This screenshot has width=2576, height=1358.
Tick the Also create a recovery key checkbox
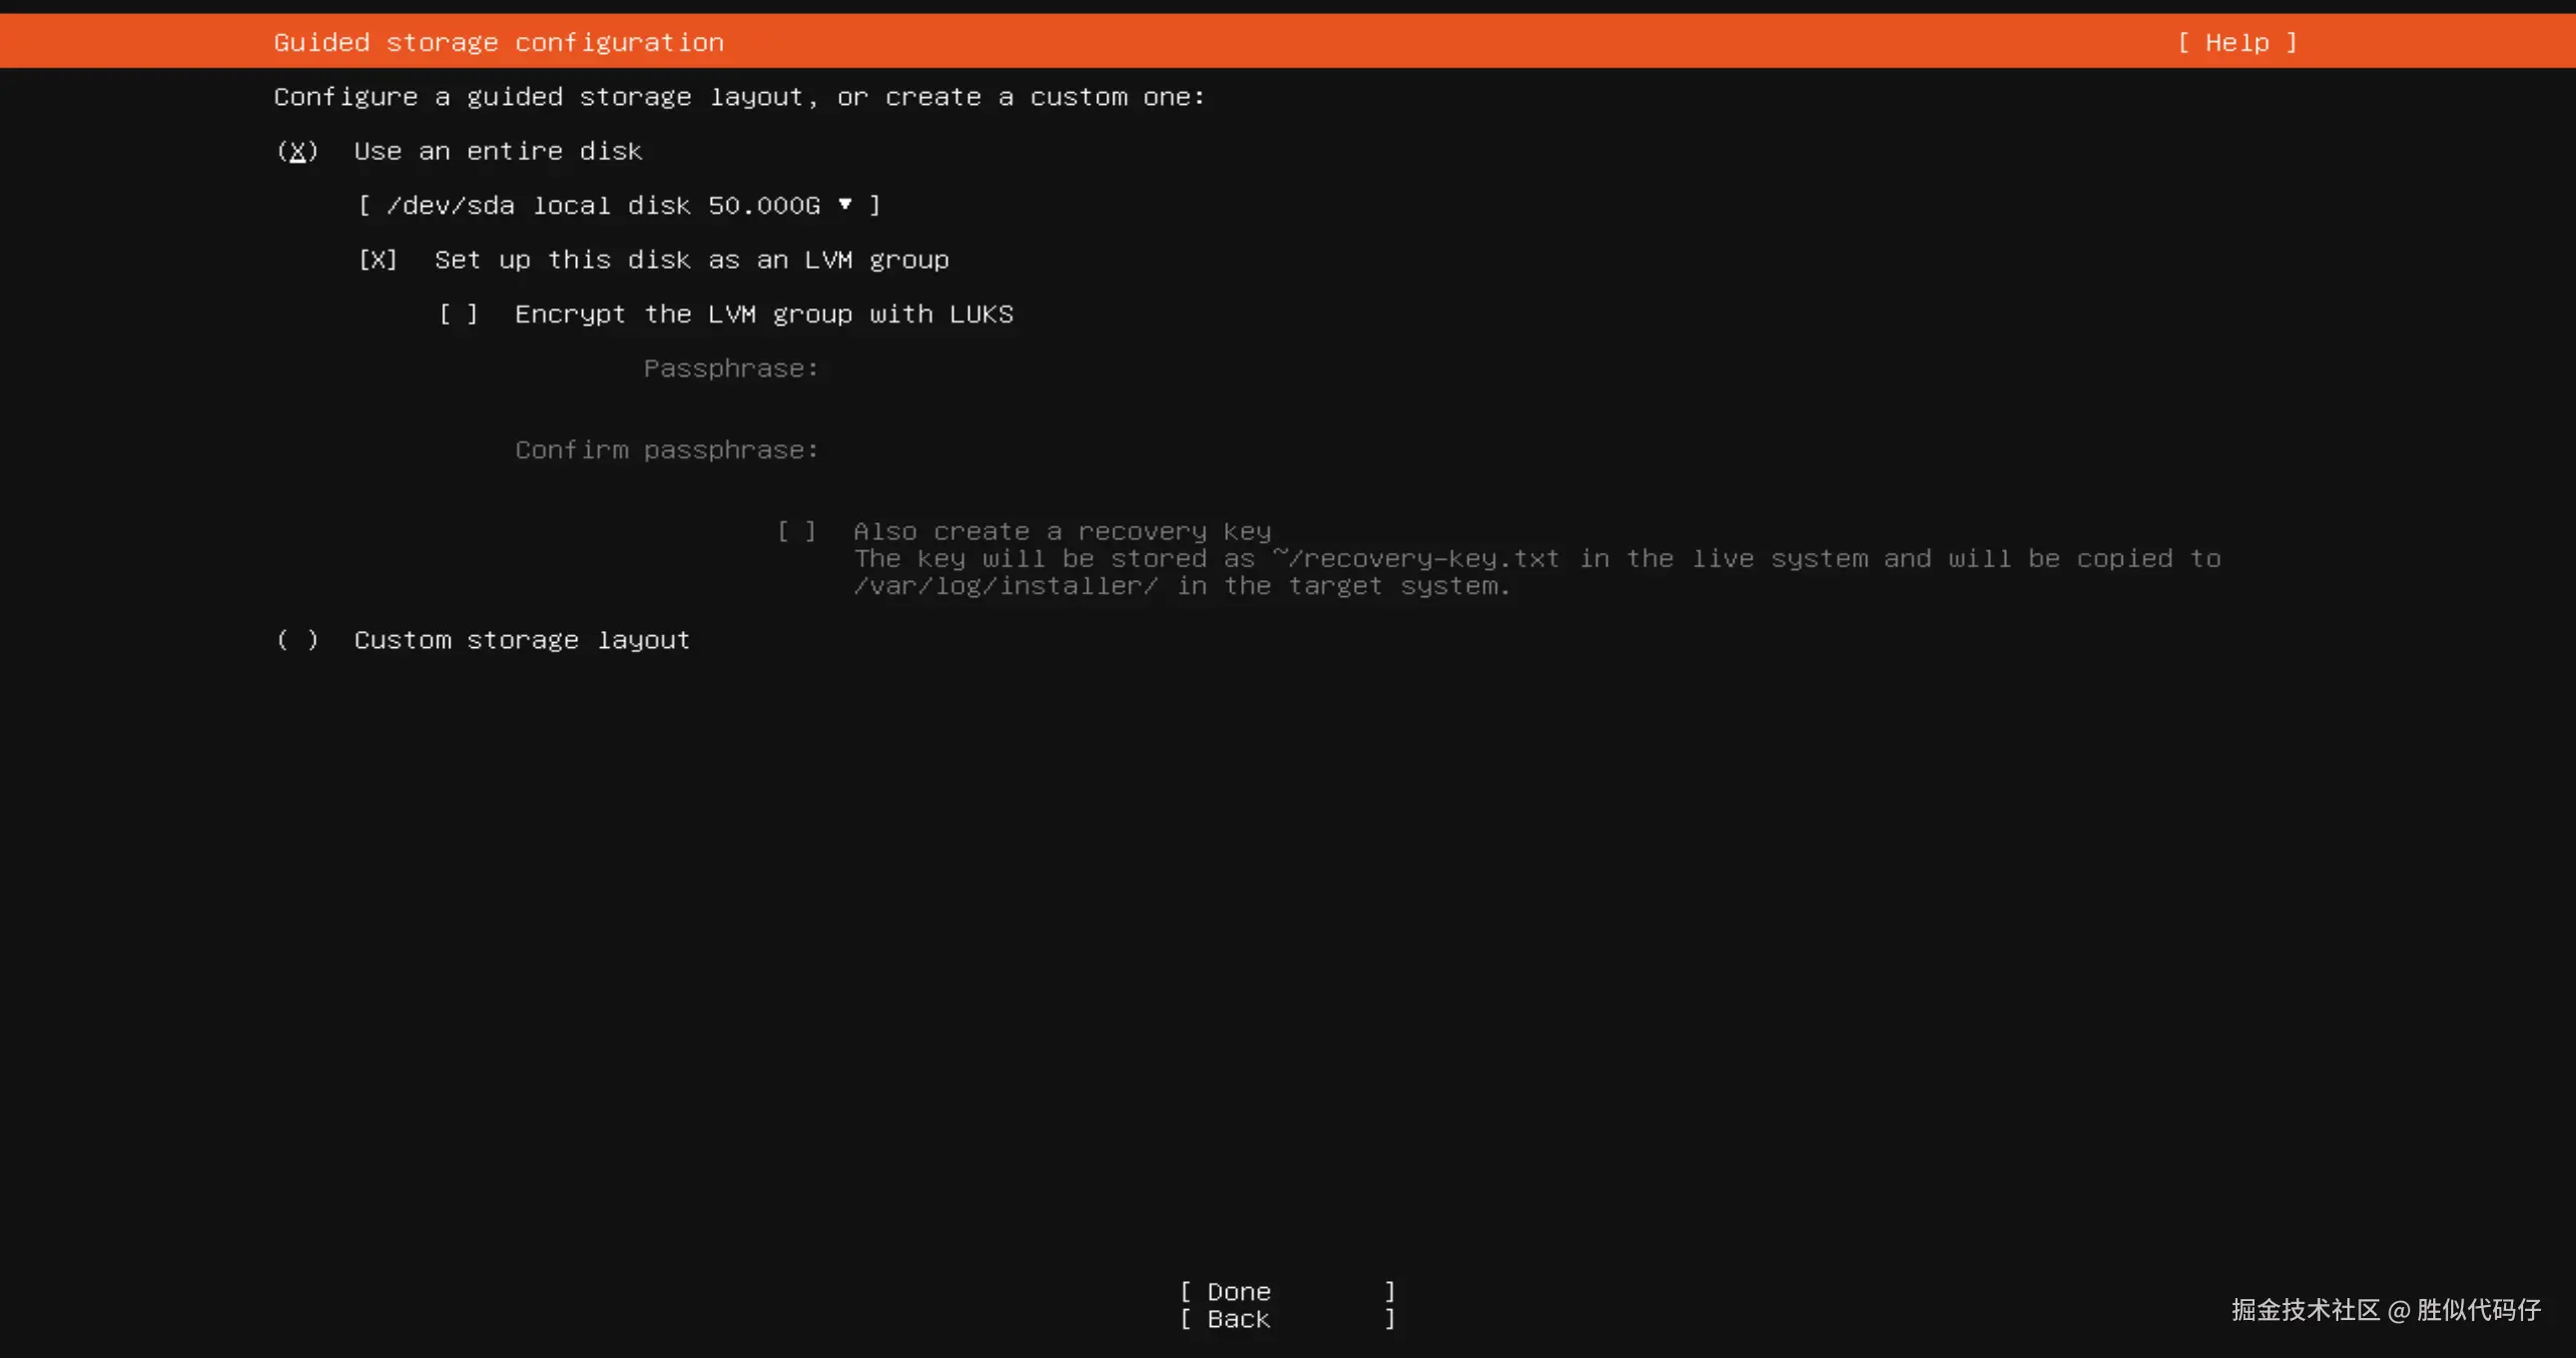click(797, 531)
